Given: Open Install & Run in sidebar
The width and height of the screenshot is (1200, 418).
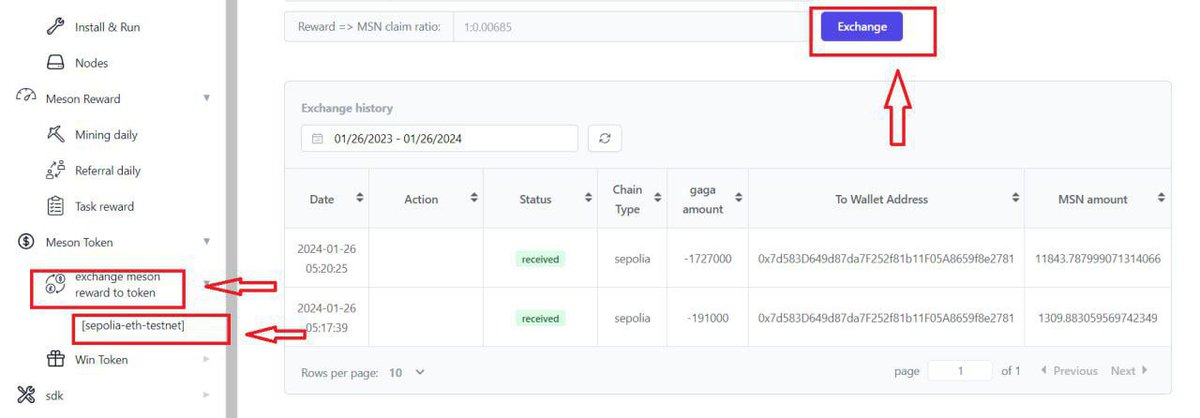Looking at the screenshot, I should click(107, 27).
